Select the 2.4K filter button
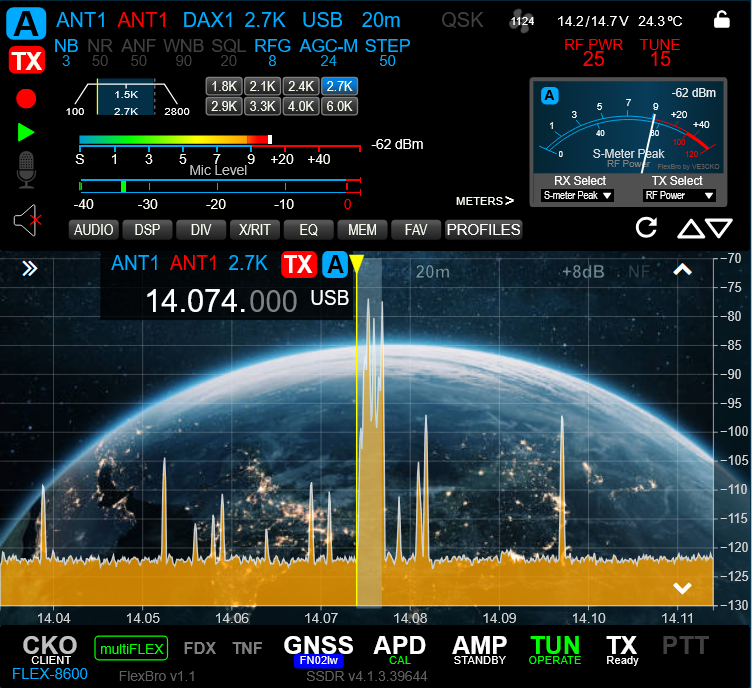 [x=301, y=86]
